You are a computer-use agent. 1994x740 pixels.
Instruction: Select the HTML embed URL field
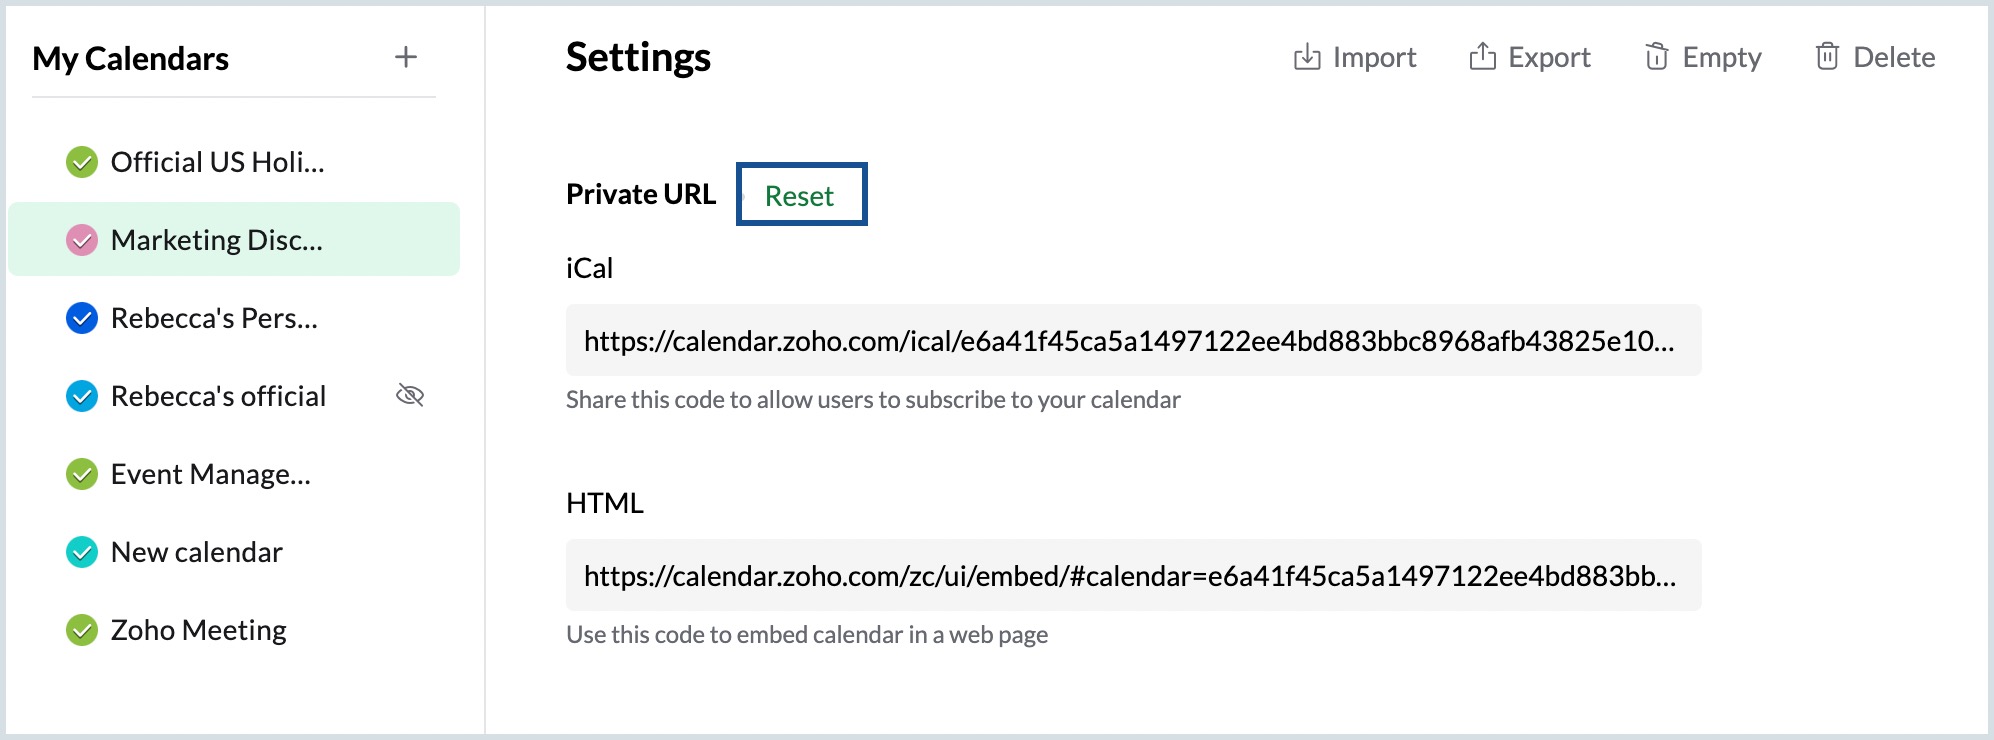click(x=1132, y=576)
